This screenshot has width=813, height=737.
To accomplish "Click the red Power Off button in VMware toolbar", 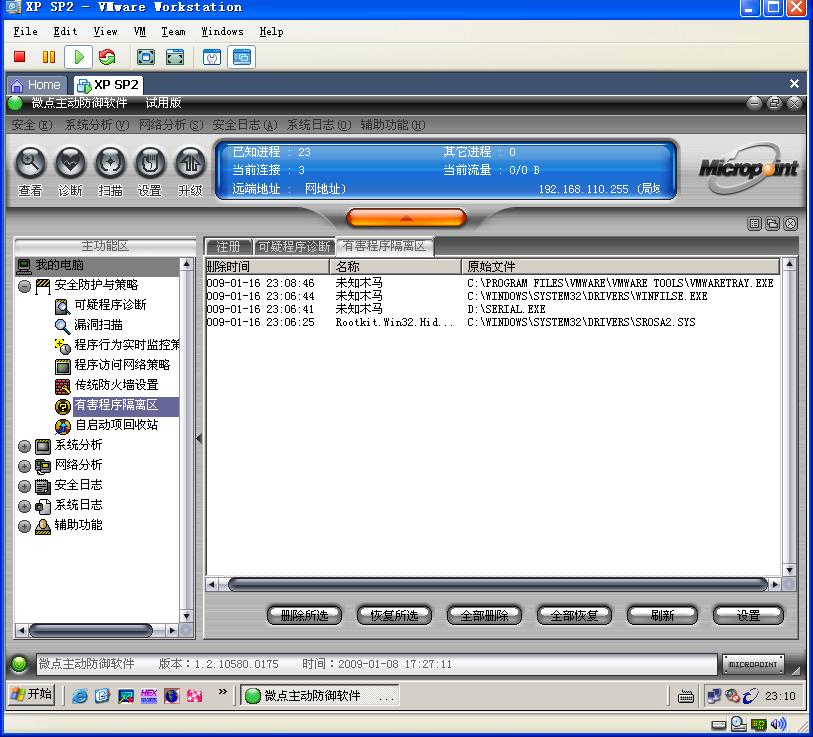I will 20,57.
